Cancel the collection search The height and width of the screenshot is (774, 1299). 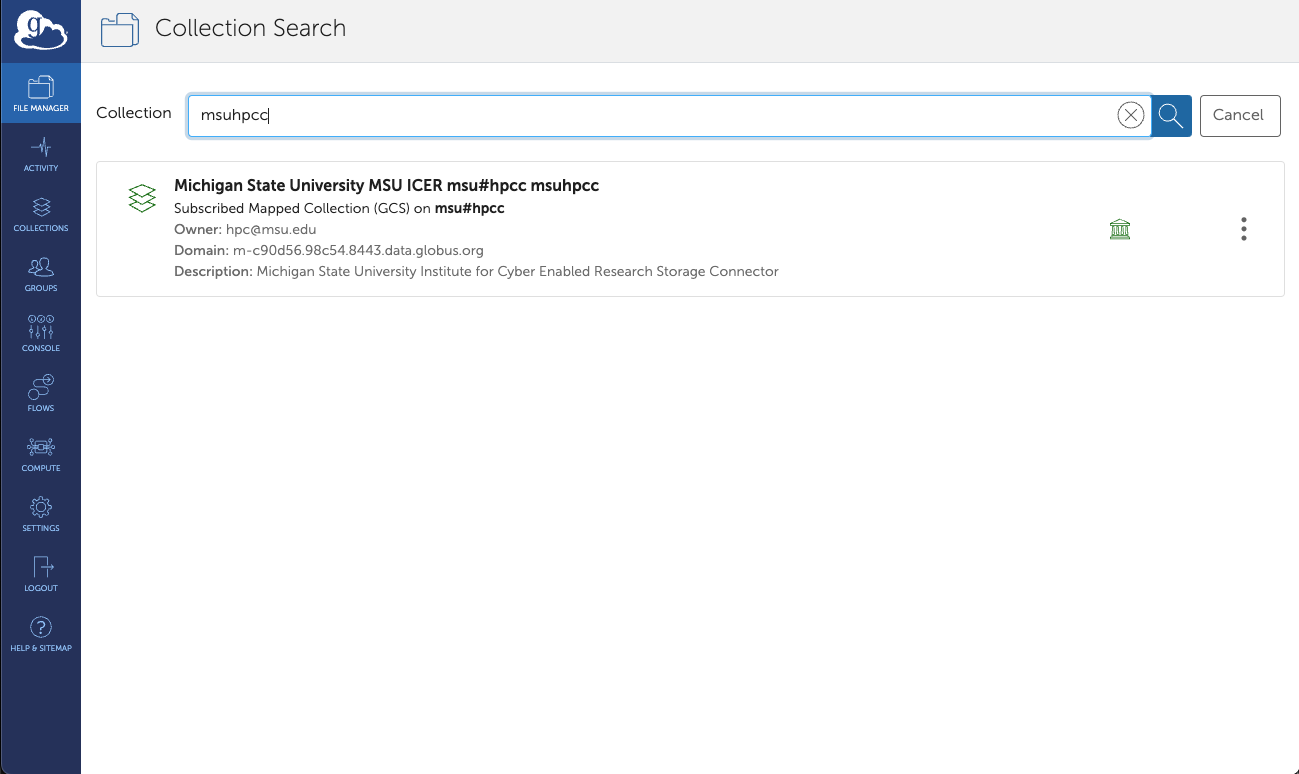pyautogui.click(x=1239, y=115)
